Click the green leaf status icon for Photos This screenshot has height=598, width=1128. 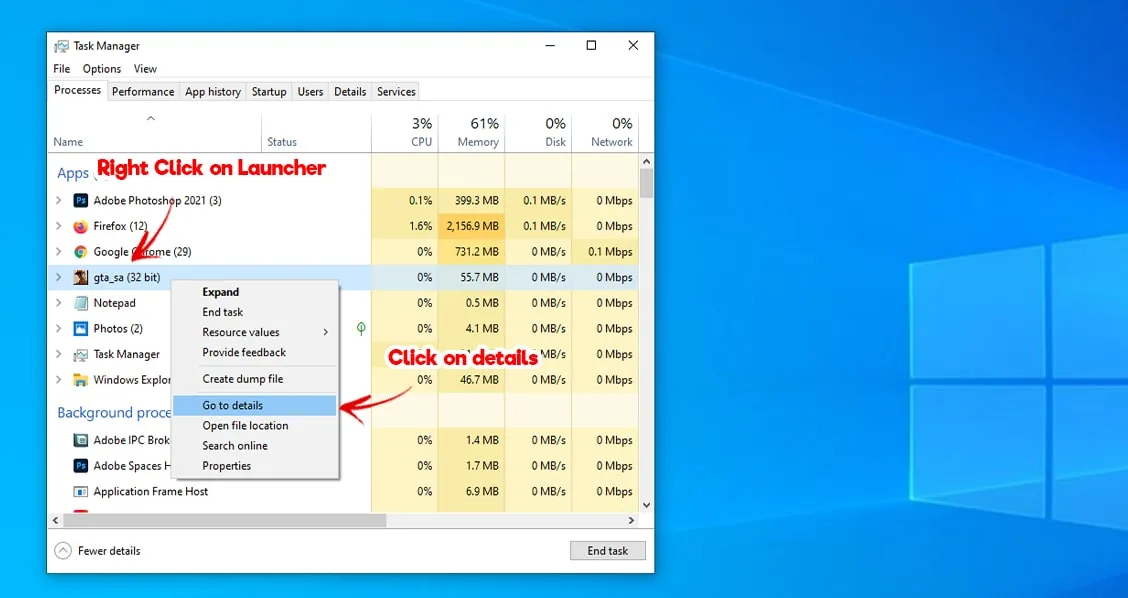[361, 328]
